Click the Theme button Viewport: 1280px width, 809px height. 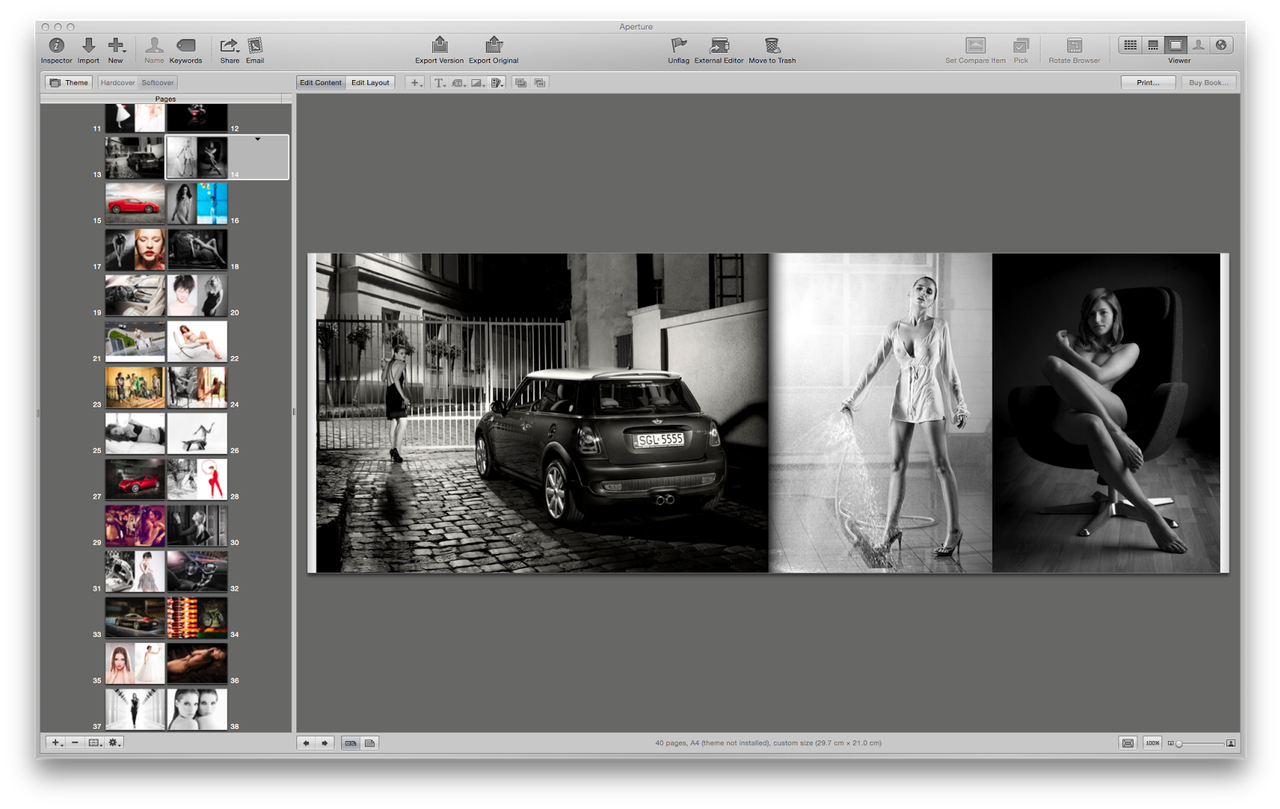point(69,82)
